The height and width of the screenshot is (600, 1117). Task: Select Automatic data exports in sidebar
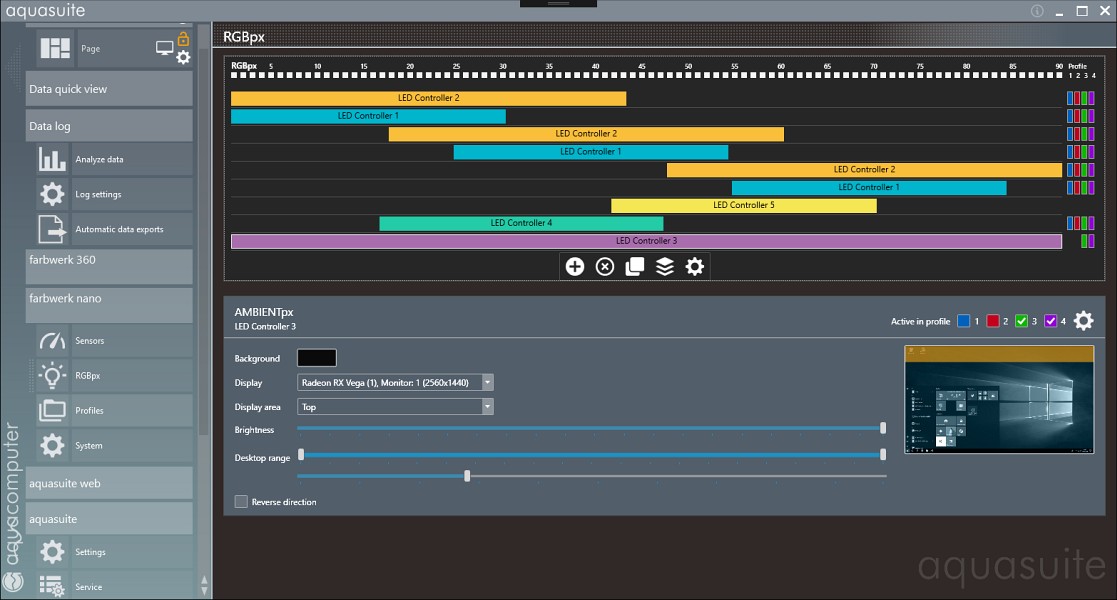tap(119, 230)
